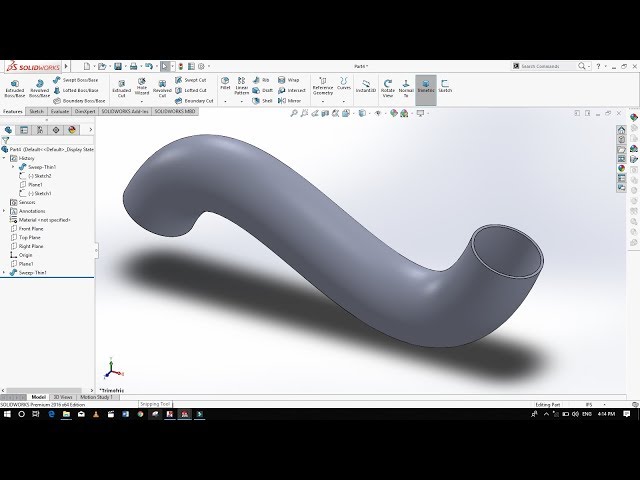Expand the bottom Sweep-Thin1 feature node
Viewport: 640px width, 480px height.
[x=4, y=272]
